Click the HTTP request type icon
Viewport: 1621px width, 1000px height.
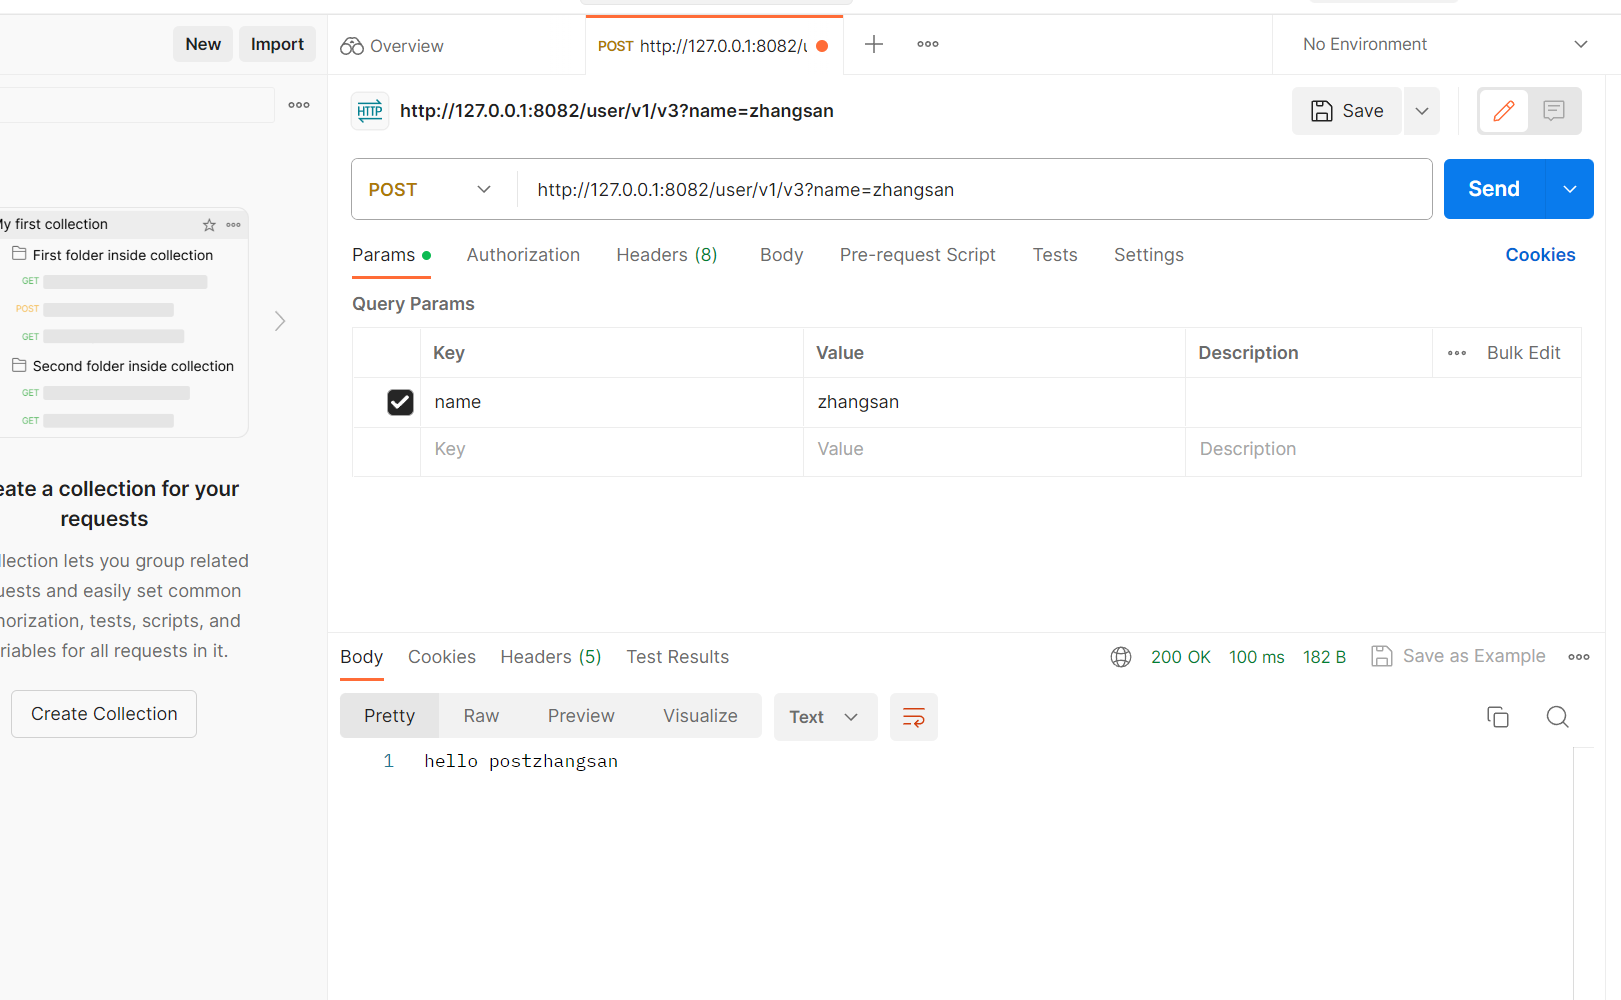(x=370, y=111)
